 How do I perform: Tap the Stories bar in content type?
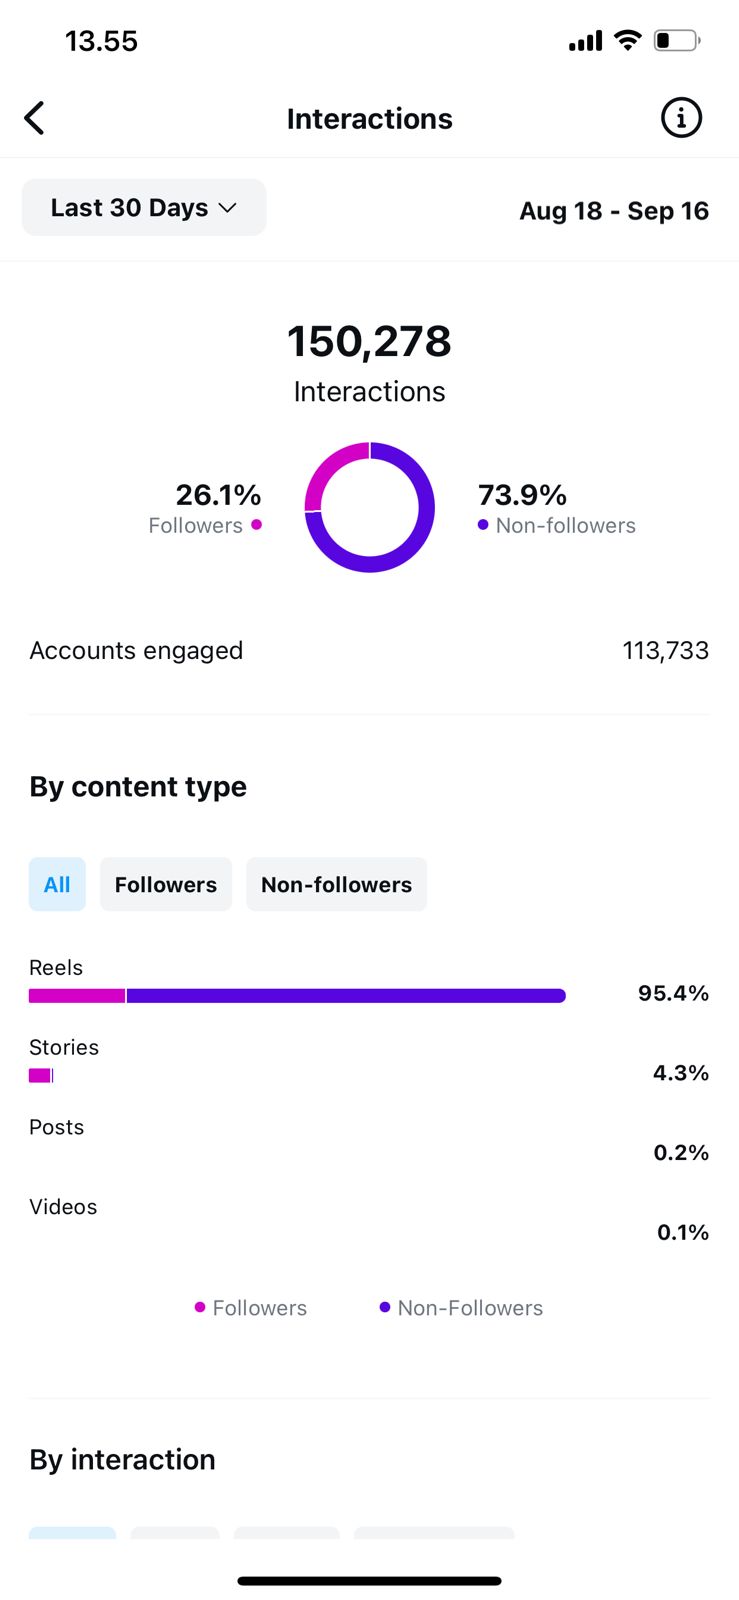[x=40, y=1075]
